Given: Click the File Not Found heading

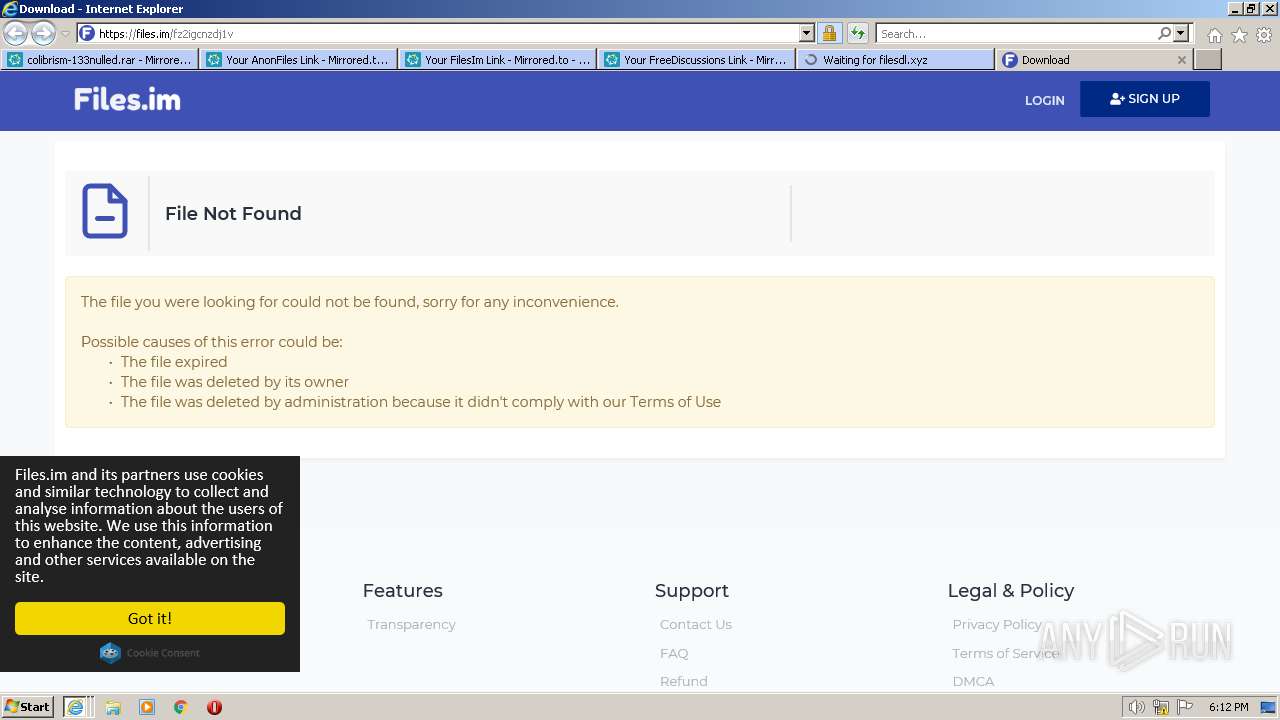Looking at the screenshot, I should 233,213.
